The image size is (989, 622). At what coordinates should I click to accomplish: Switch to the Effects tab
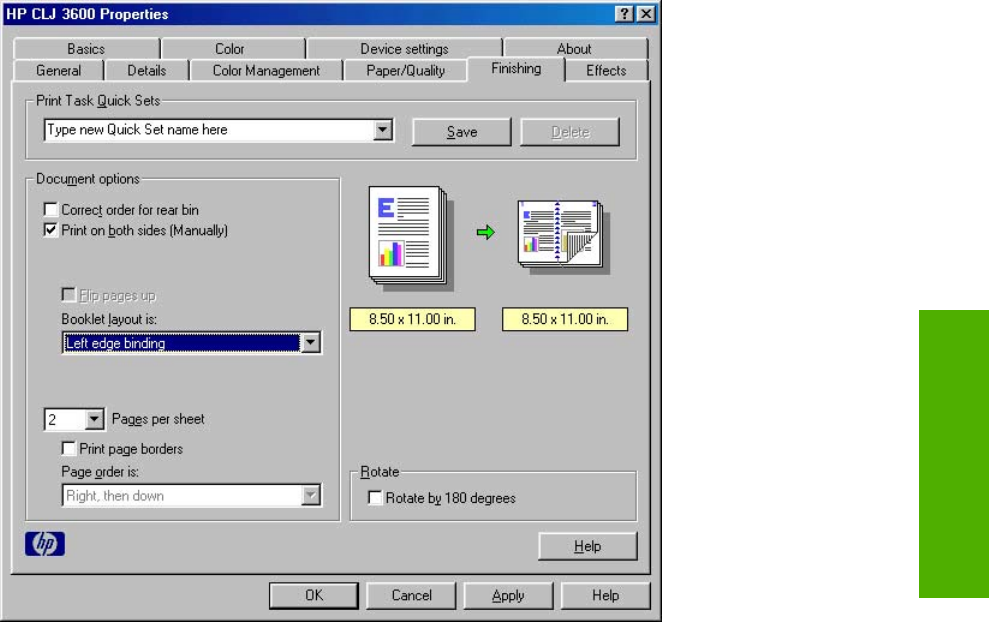coord(606,71)
